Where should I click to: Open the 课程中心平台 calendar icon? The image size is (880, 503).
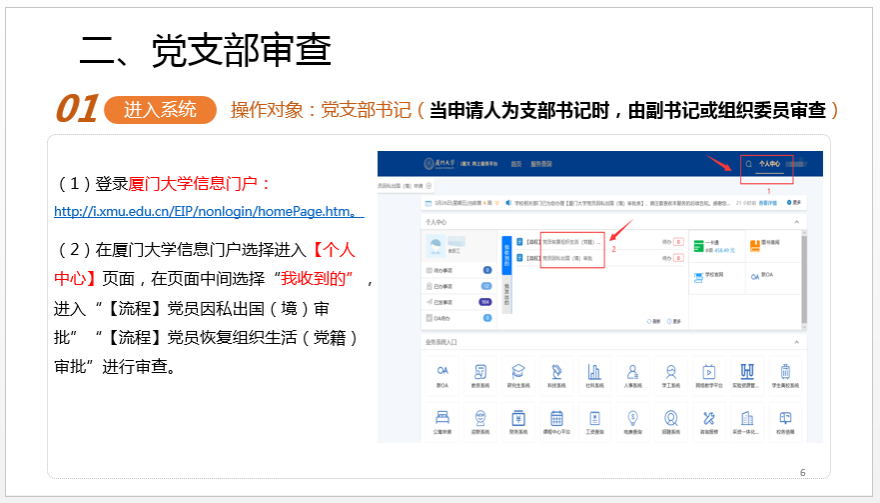point(556,419)
